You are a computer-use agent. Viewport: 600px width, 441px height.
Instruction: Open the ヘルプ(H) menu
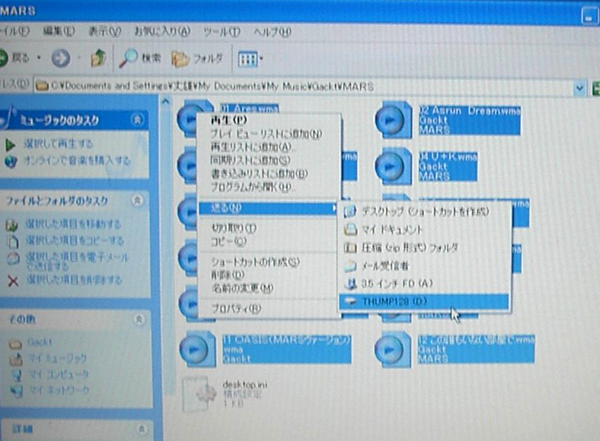272,32
